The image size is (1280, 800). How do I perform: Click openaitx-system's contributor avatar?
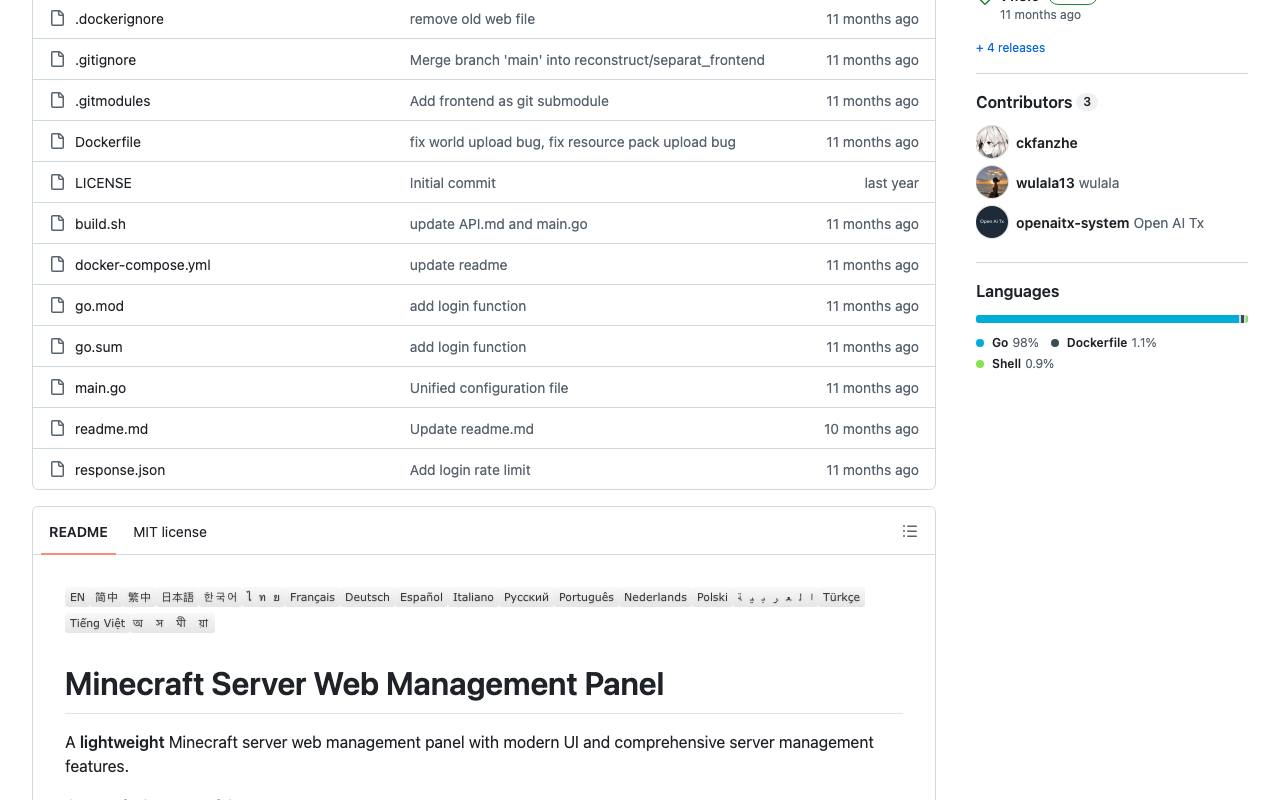(x=992, y=222)
